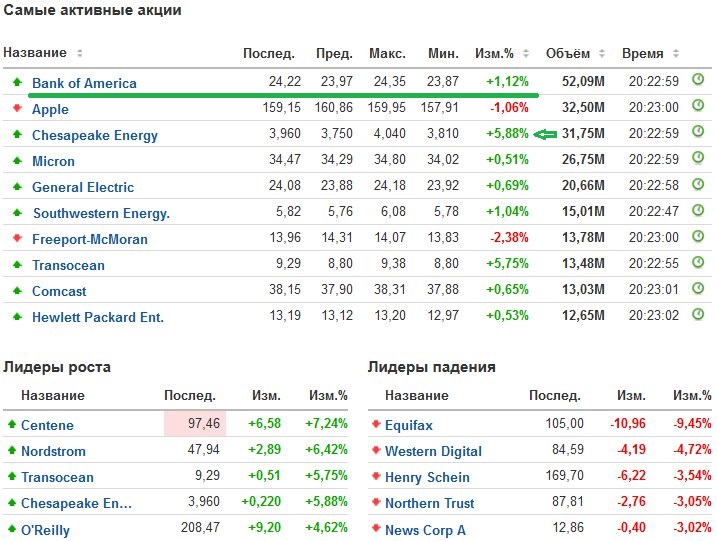
Task: Click the green up arrow beside Micron
Action: pos(17,160)
